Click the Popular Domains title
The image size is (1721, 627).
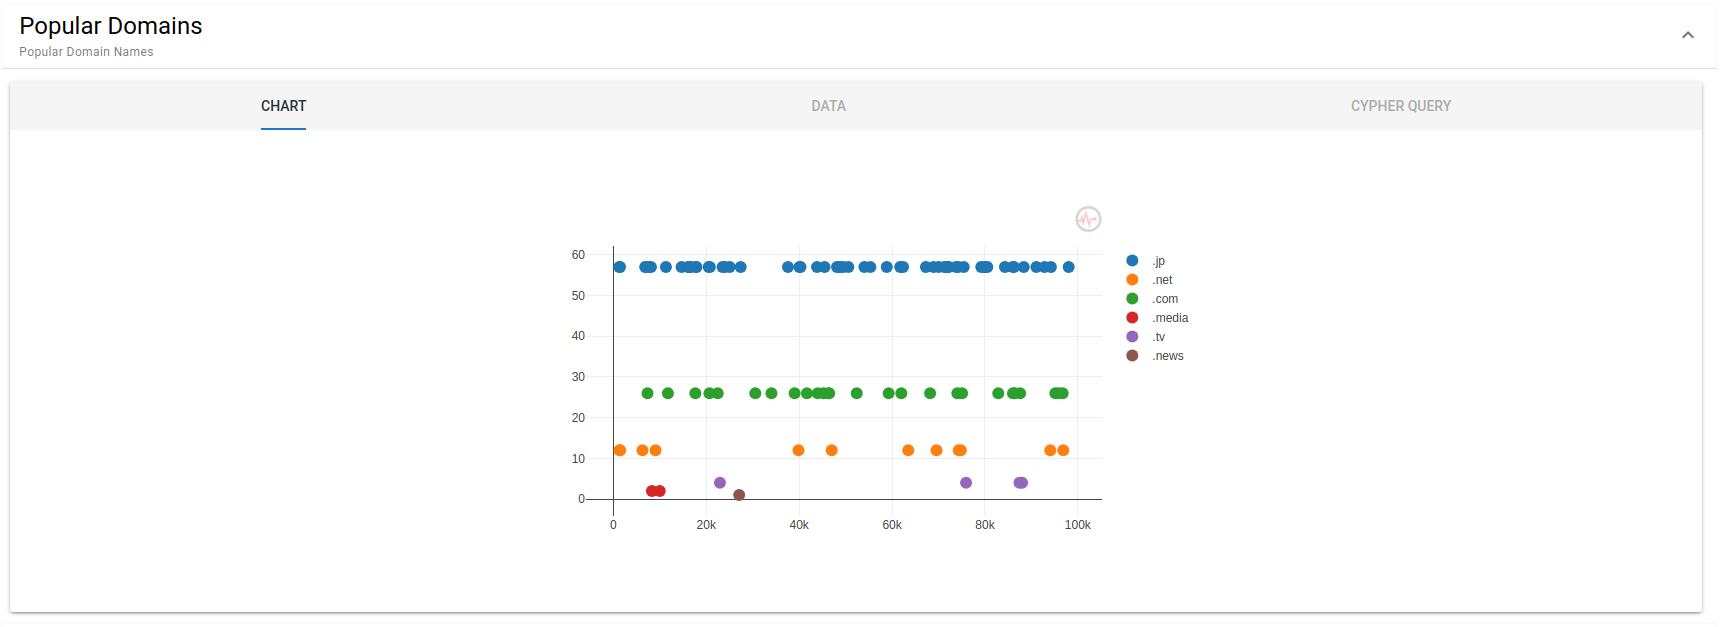click(x=111, y=26)
